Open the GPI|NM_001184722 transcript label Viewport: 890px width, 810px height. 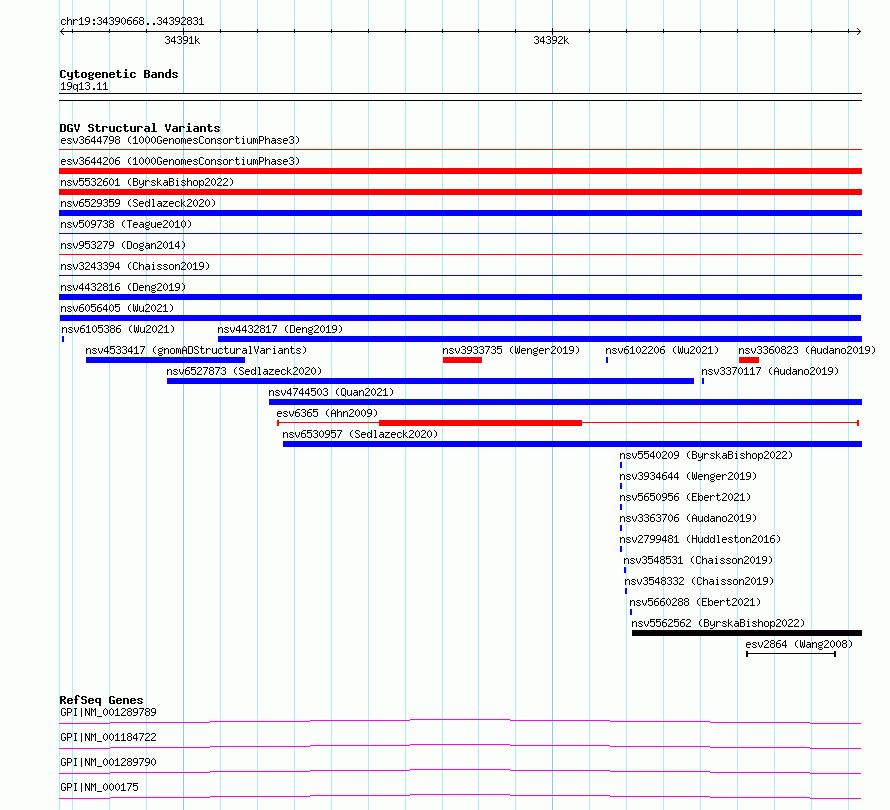[108, 737]
